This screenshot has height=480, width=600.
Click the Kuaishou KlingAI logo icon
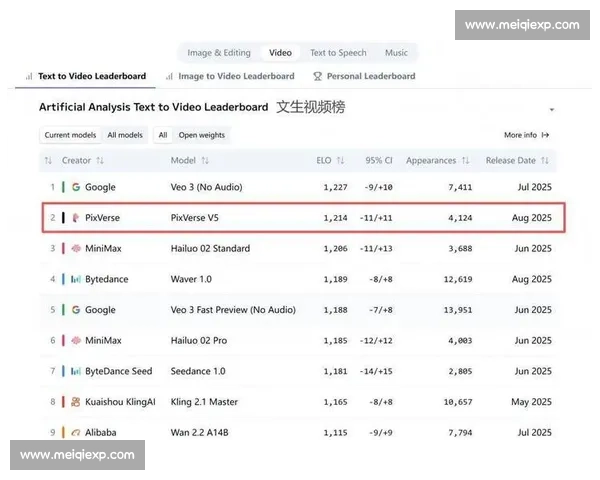[76, 402]
